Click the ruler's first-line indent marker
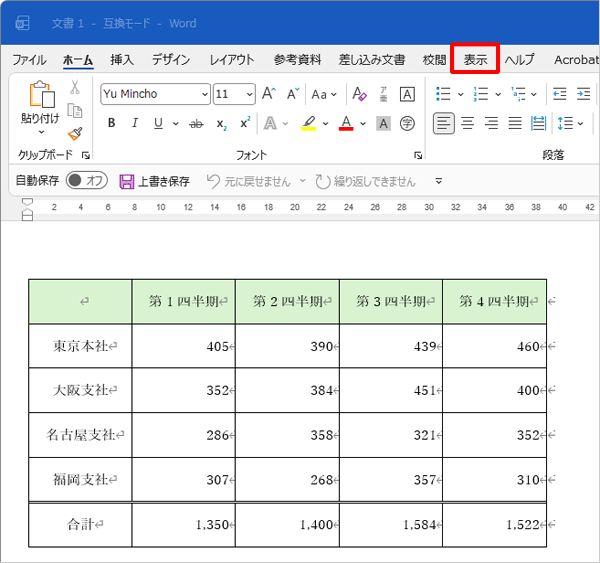 (x=28, y=202)
